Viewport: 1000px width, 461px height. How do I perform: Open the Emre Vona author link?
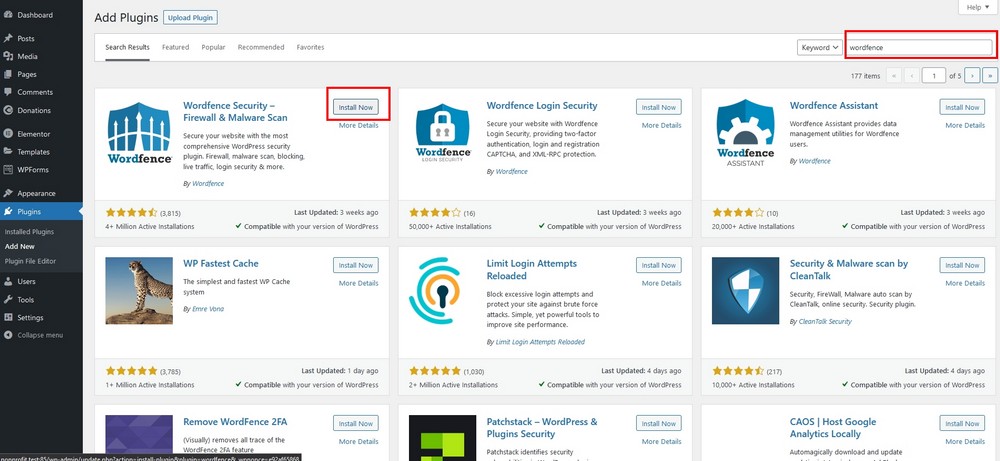[x=208, y=309]
